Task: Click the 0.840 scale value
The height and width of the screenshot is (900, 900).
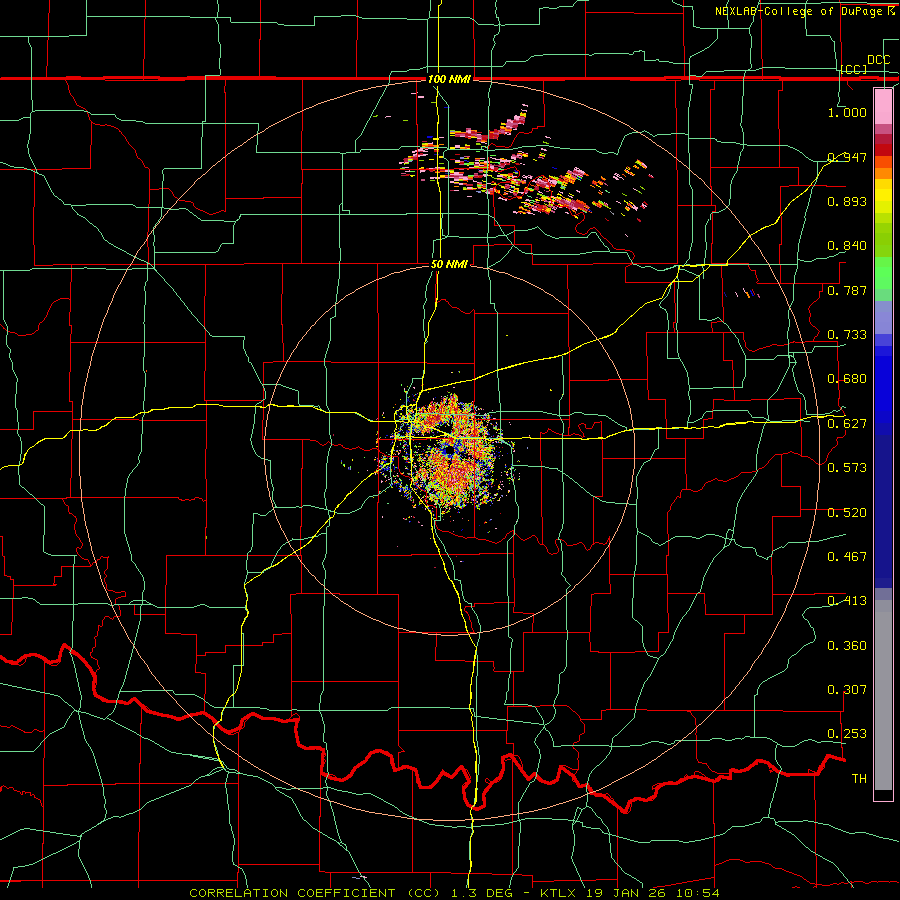Action: click(847, 246)
